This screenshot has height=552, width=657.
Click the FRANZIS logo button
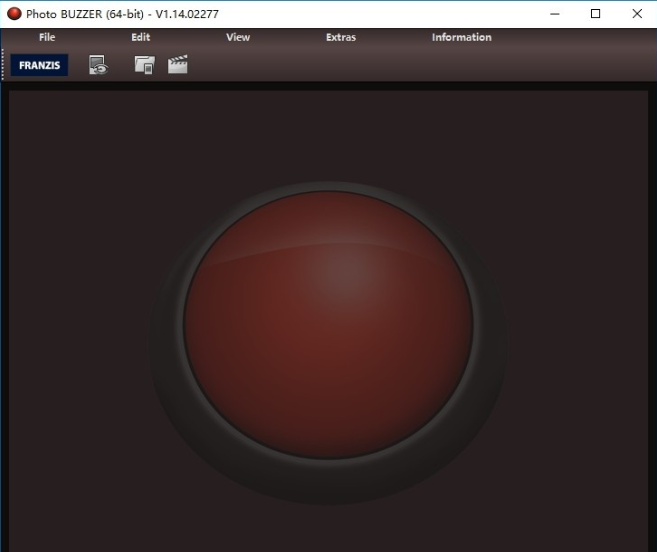click(39, 66)
